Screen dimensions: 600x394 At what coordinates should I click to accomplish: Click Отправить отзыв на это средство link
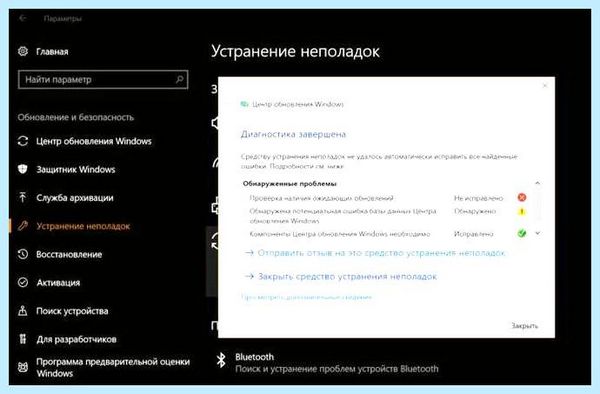382,253
